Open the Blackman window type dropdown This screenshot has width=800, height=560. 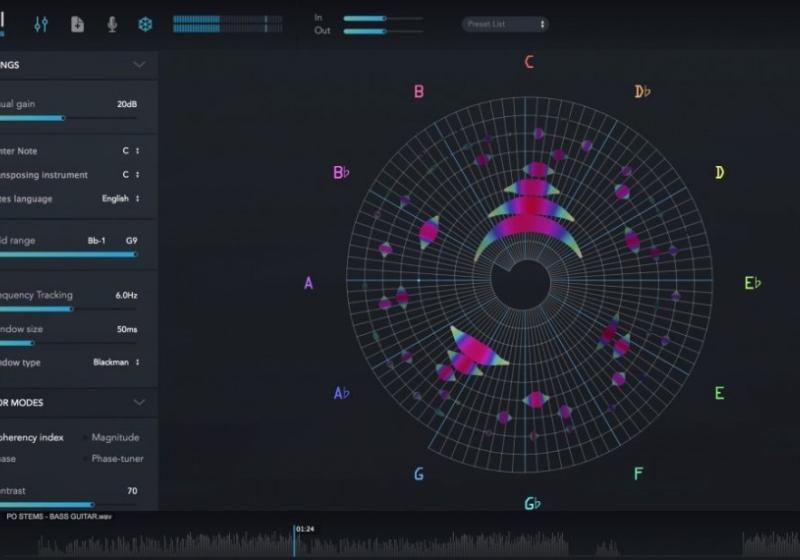tap(116, 362)
